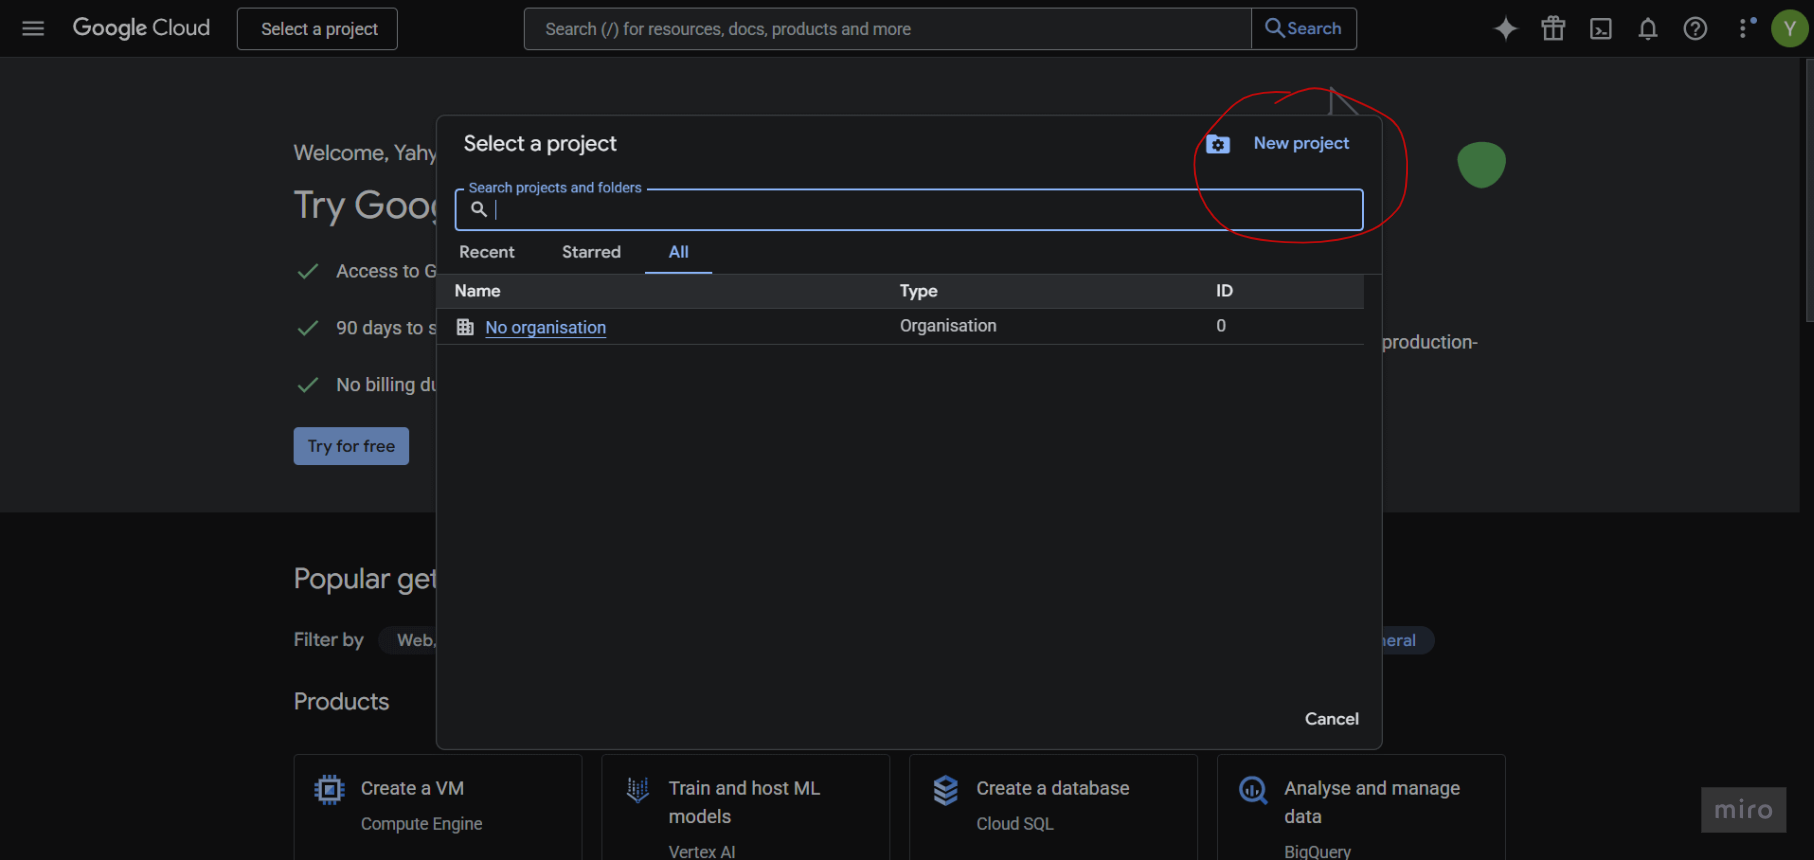Click the top bar Search button
Screen dimensions: 1814x860
[1304, 29]
